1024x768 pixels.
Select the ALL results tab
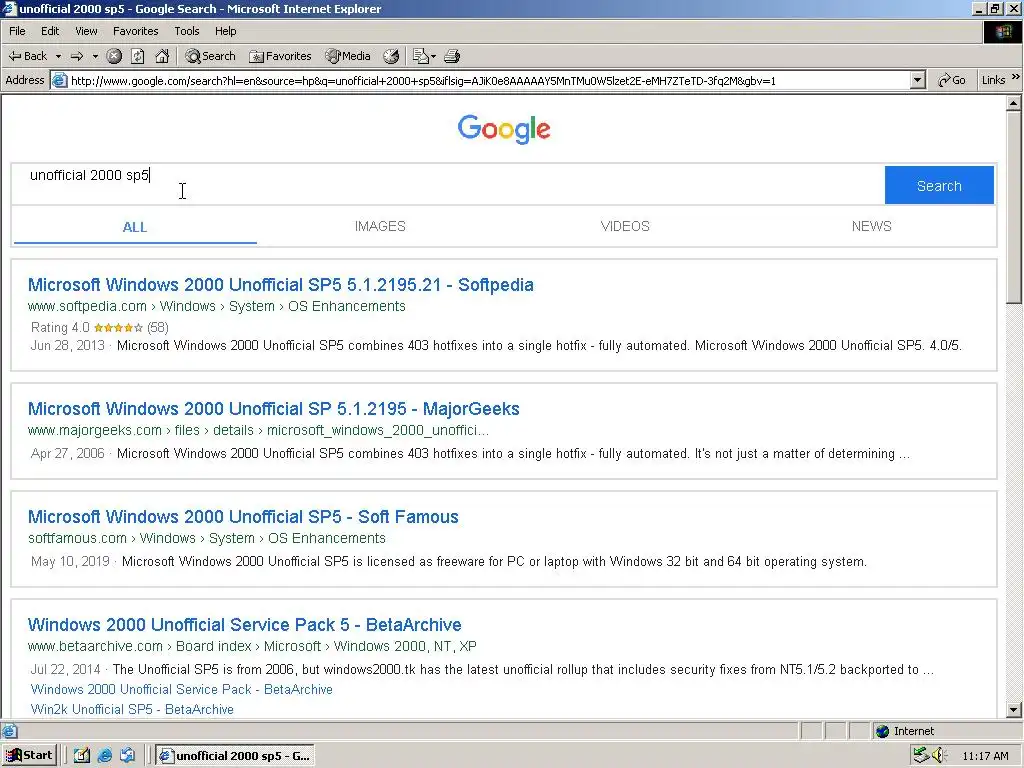[135, 227]
